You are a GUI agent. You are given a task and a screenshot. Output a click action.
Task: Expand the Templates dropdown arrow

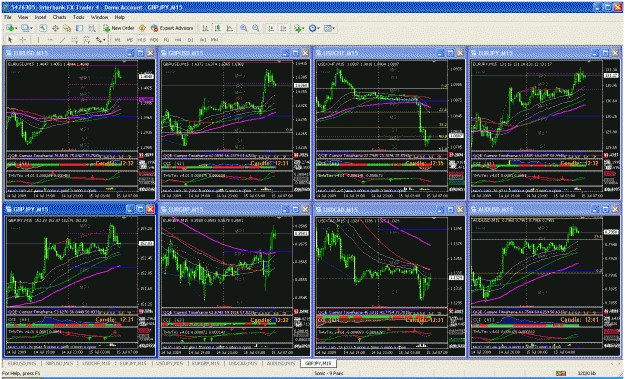point(334,28)
